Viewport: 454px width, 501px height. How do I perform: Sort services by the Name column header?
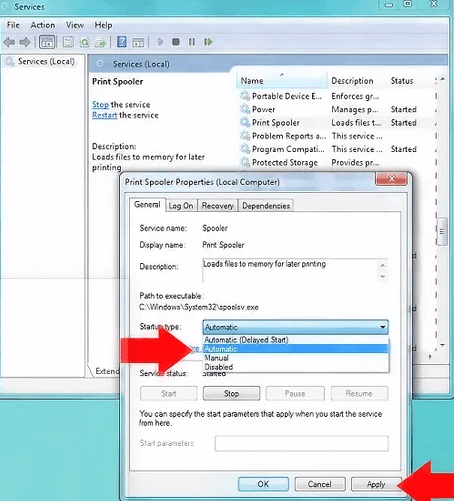click(282, 81)
